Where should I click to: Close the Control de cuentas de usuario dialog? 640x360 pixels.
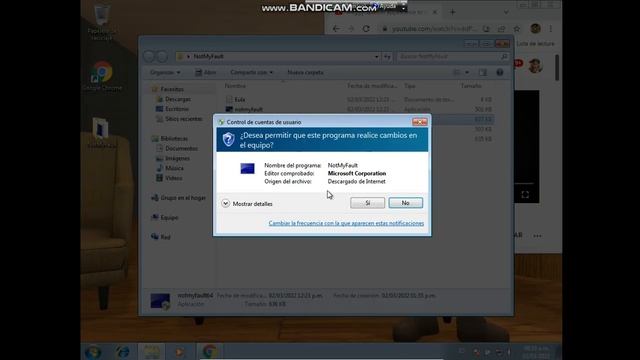coord(419,122)
